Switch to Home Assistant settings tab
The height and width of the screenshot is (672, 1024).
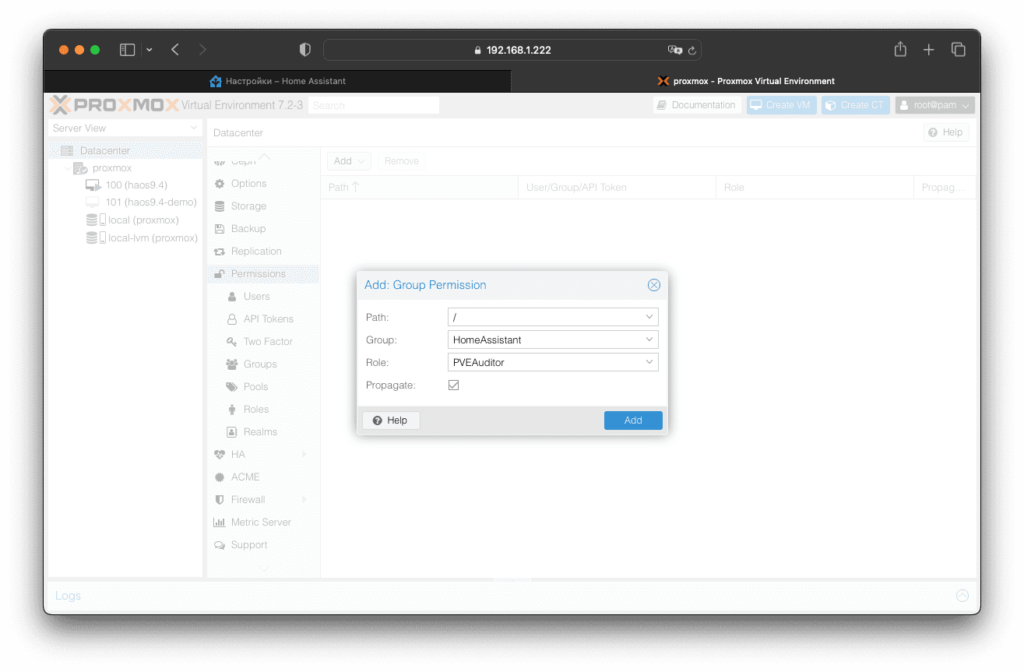pyautogui.click(x=278, y=81)
